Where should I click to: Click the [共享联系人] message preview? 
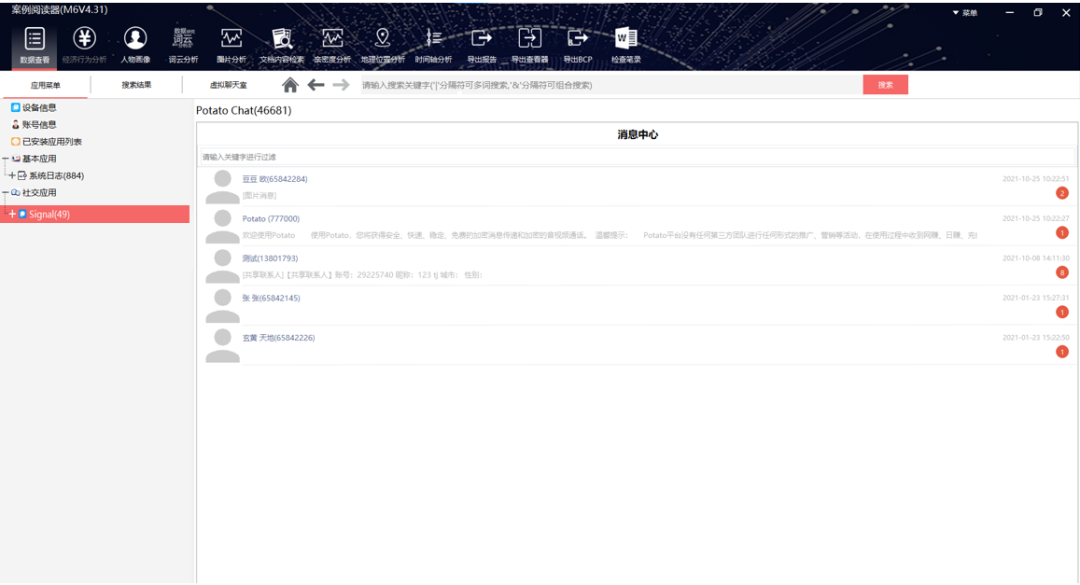coord(362,275)
